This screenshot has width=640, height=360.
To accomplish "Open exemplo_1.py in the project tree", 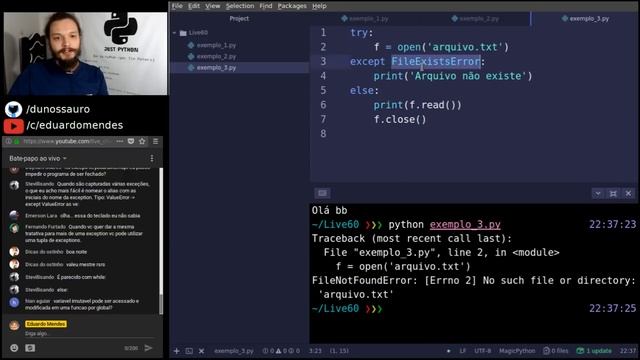I will point(216,45).
